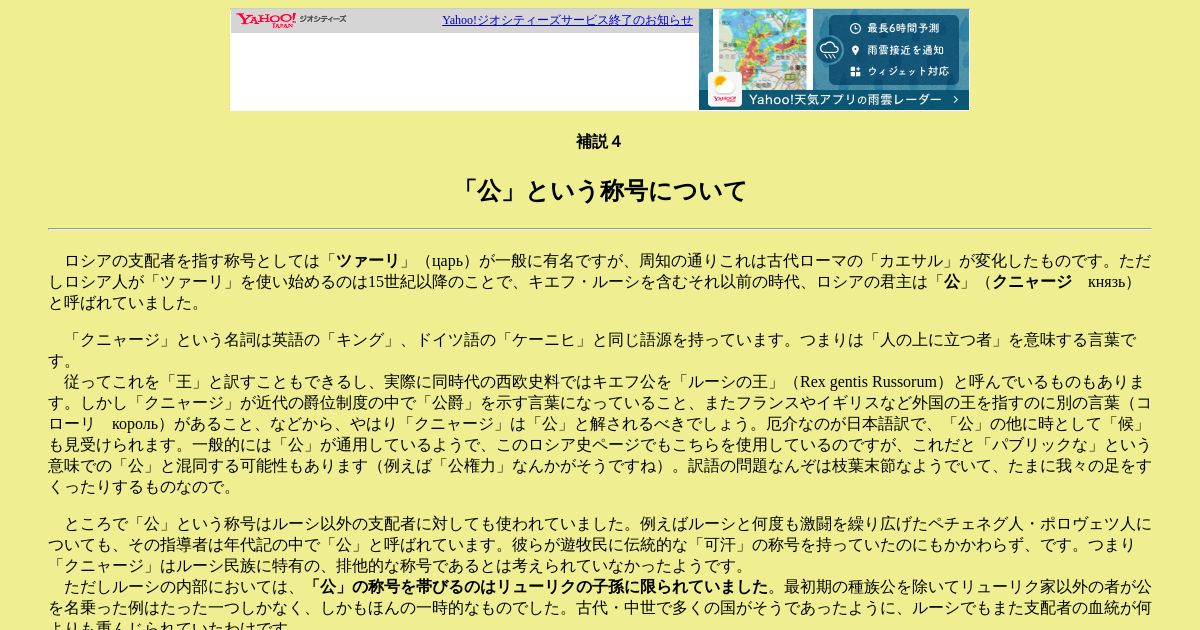Click the Russian word король in the text
The width and height of the screenshot is (1200, 630).
[136, 424]
